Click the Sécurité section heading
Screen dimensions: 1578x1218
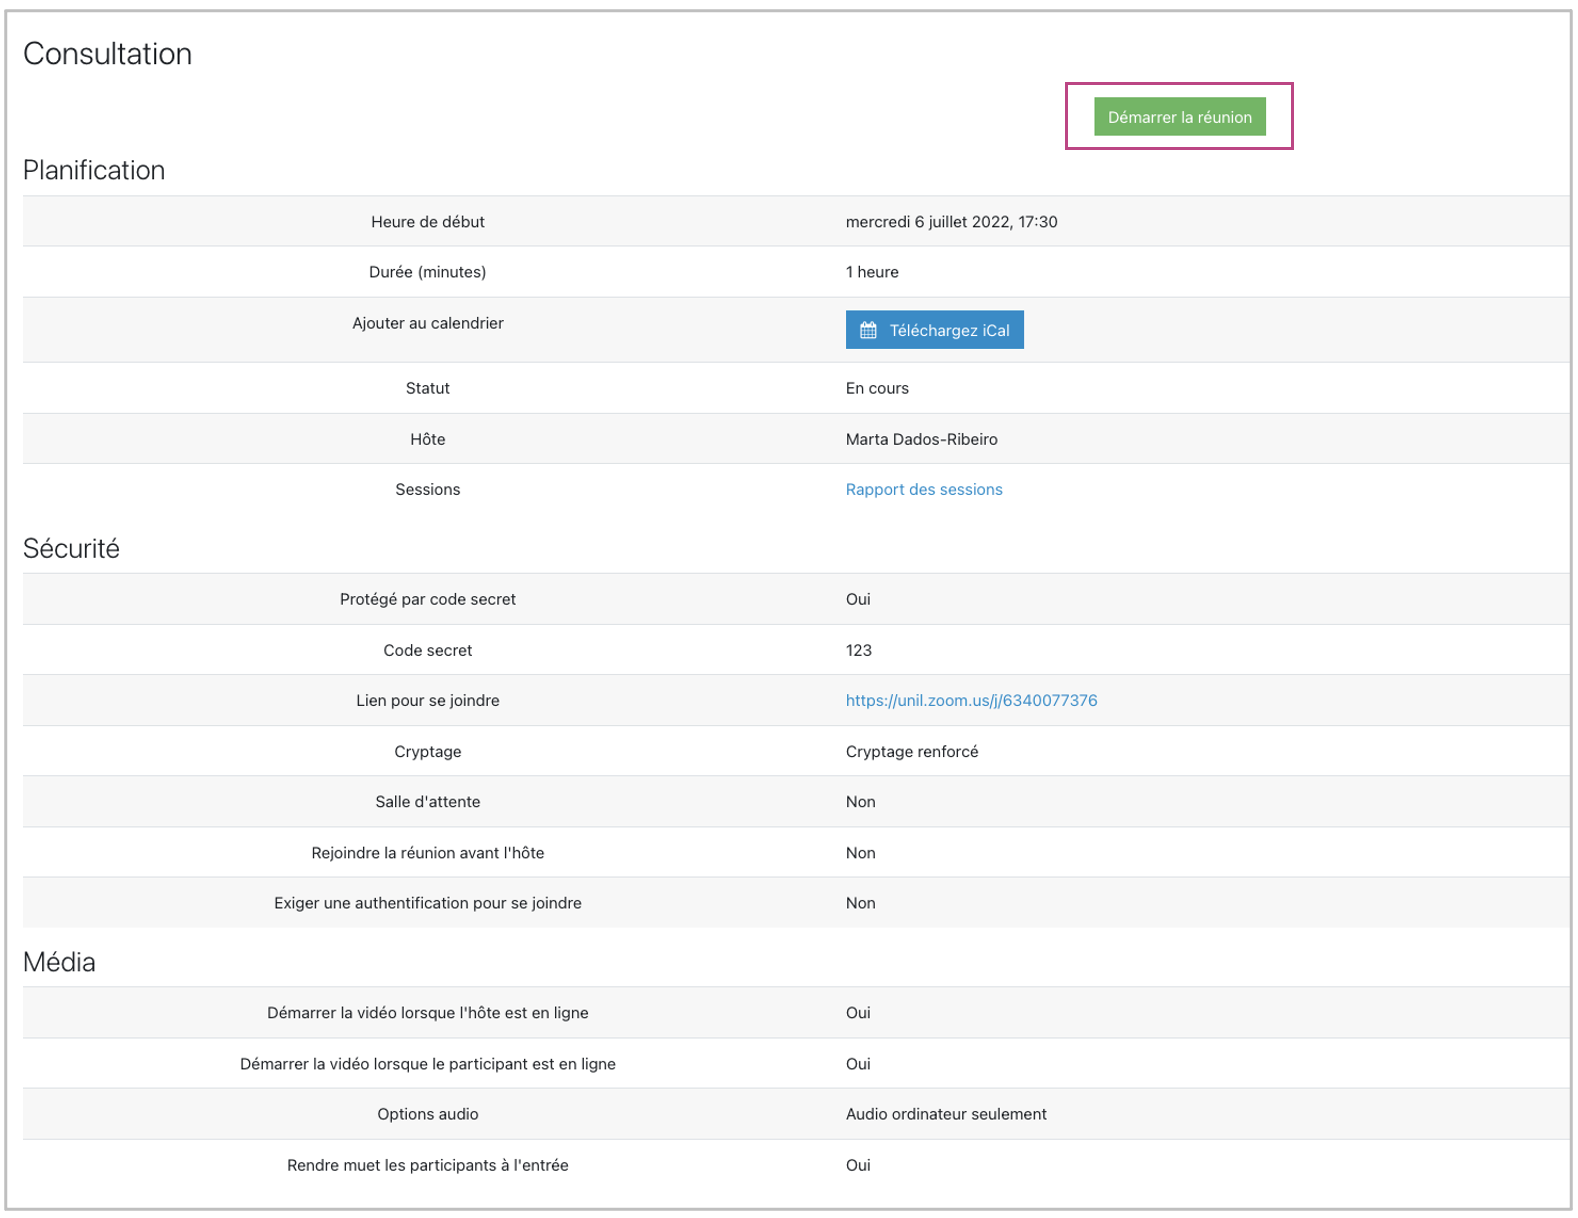tap(71, 548)
